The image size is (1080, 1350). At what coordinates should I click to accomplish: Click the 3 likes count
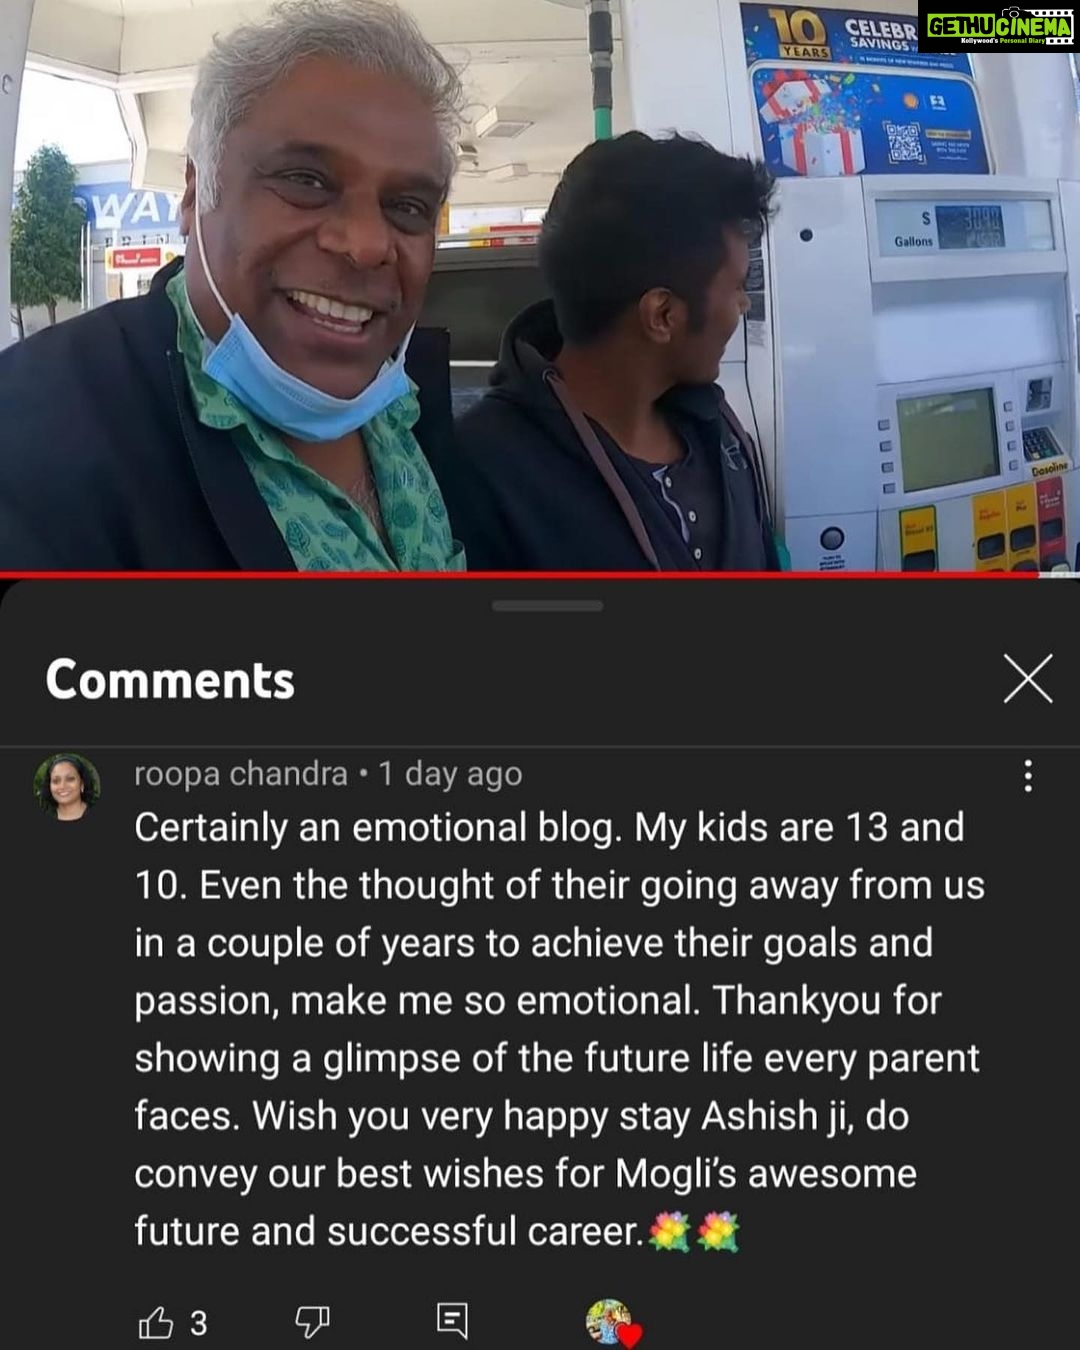coord(199,1323)
